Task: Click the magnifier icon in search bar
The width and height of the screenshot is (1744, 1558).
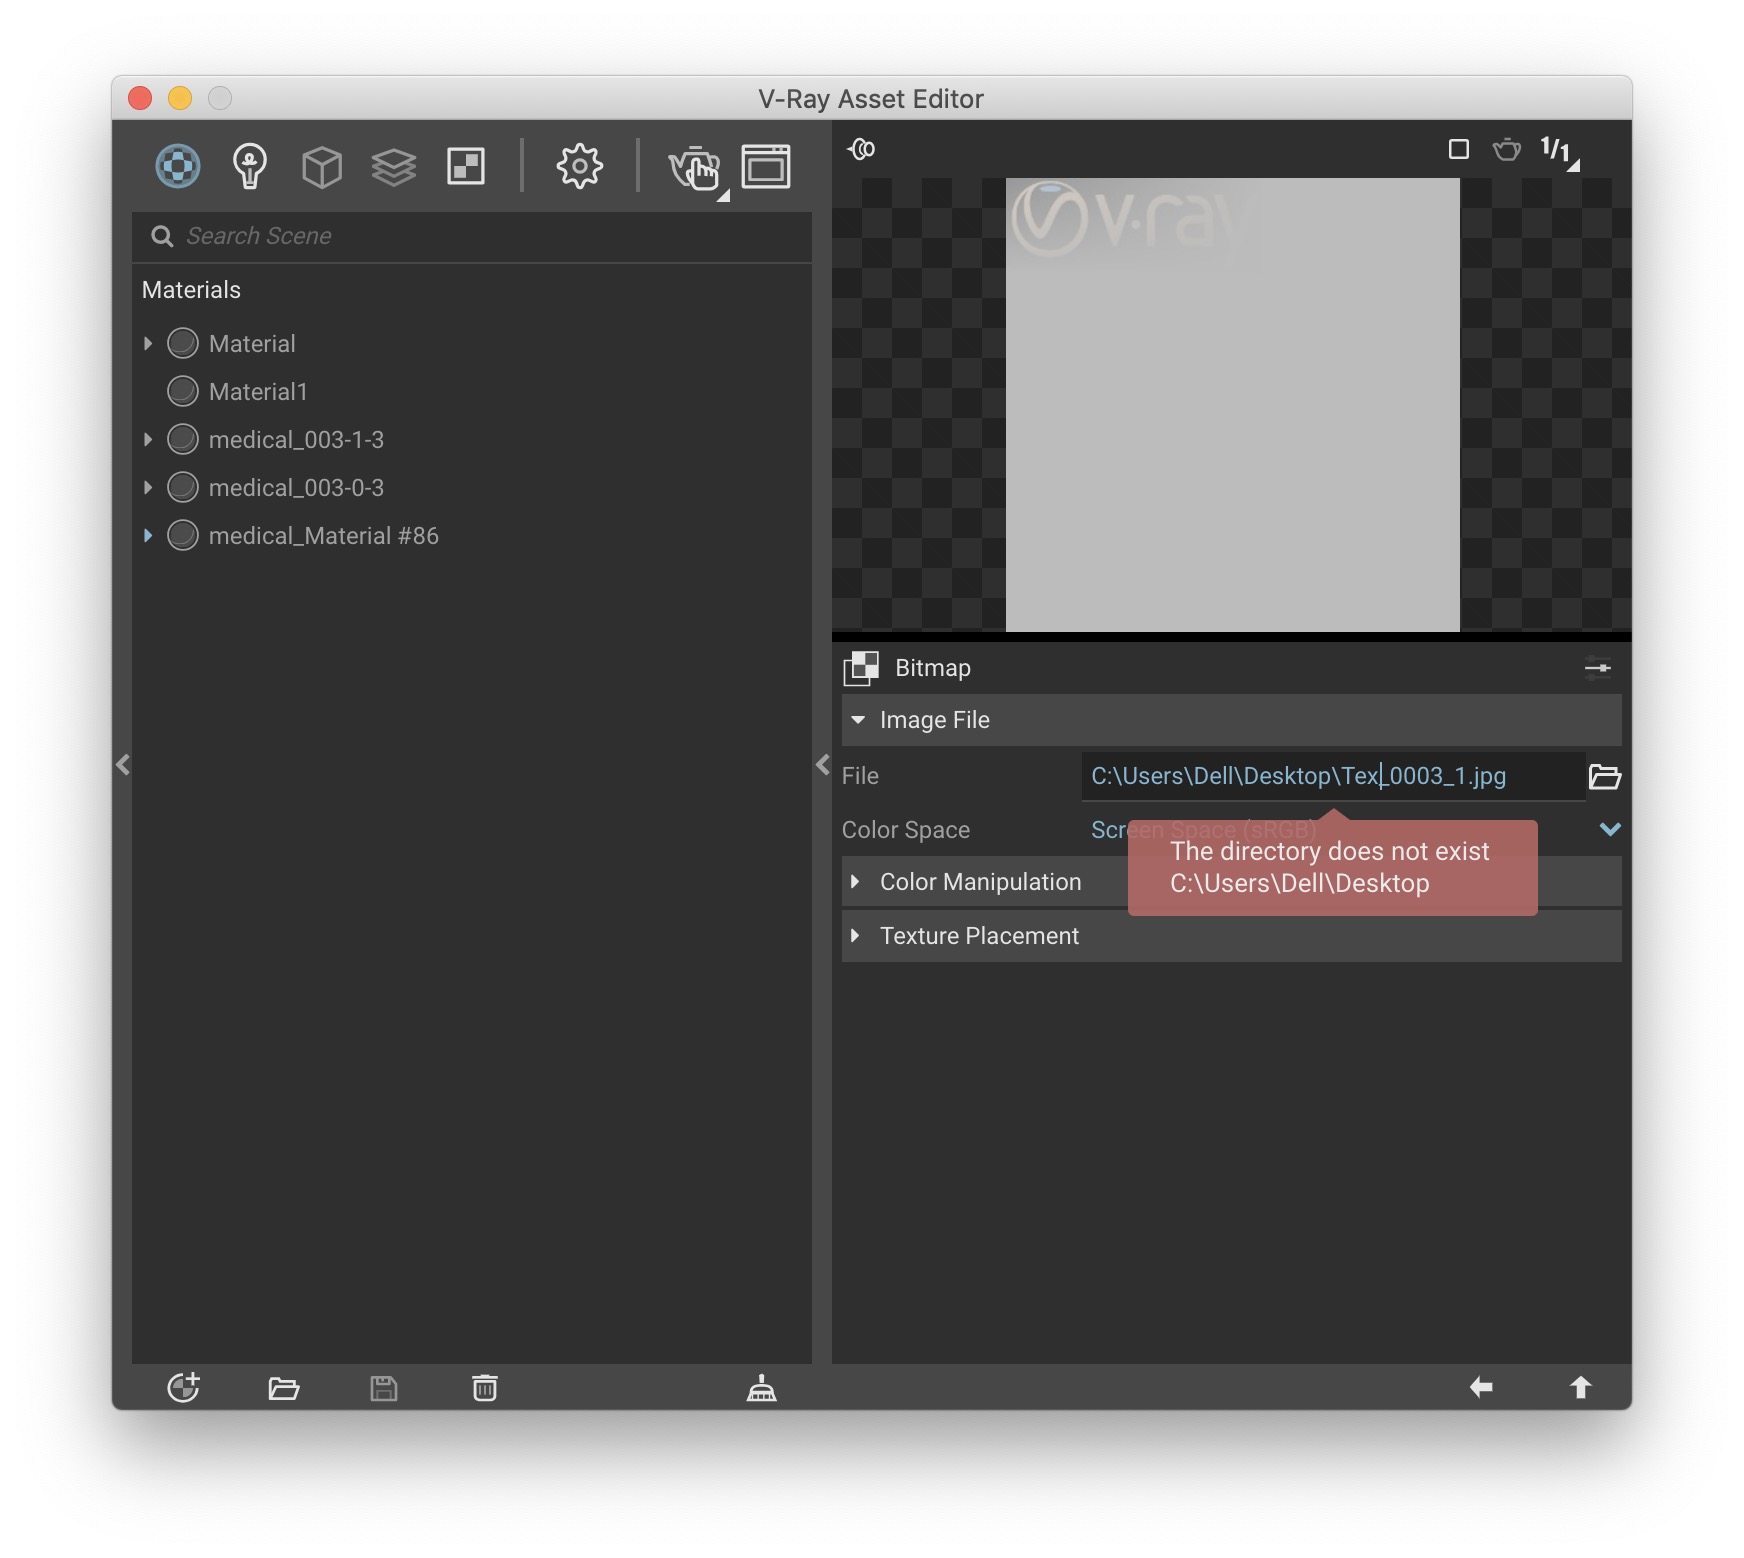Action: (162, 236)
